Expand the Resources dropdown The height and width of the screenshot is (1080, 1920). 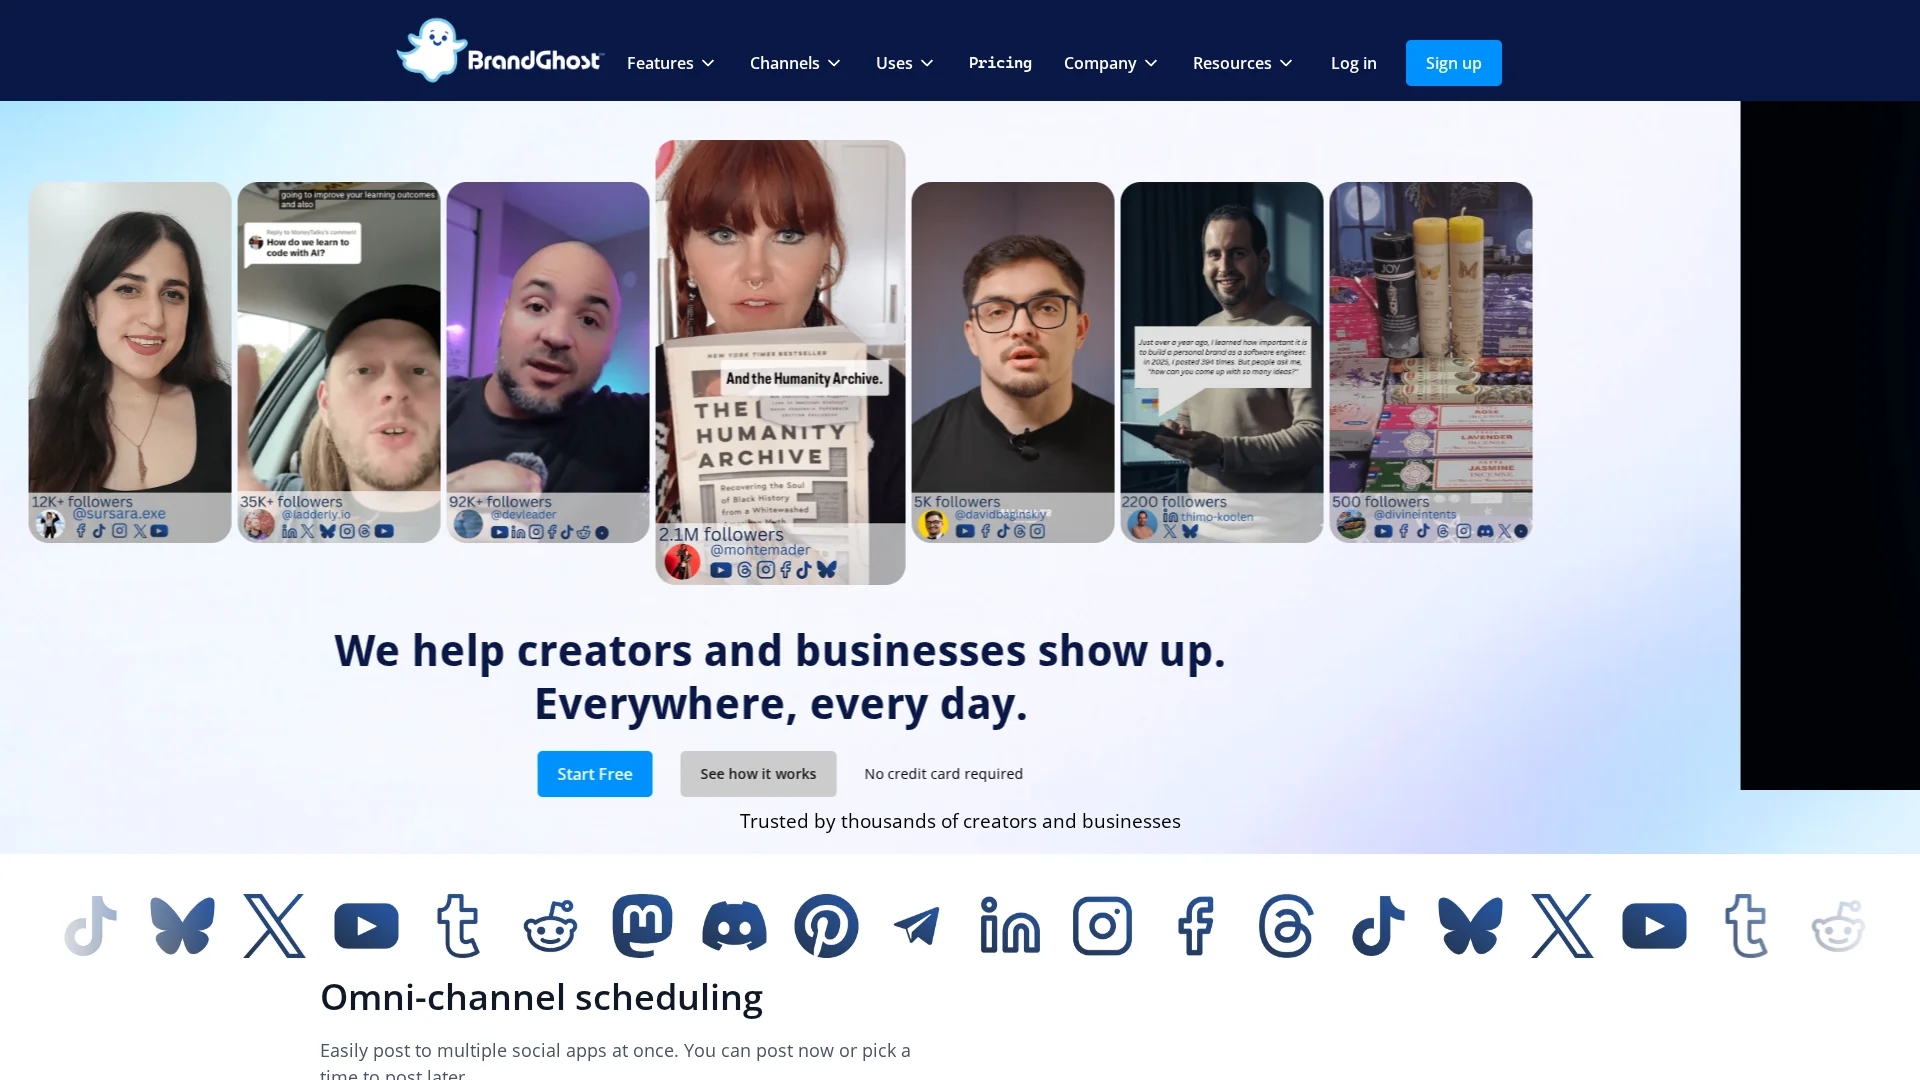(1243, 63)
